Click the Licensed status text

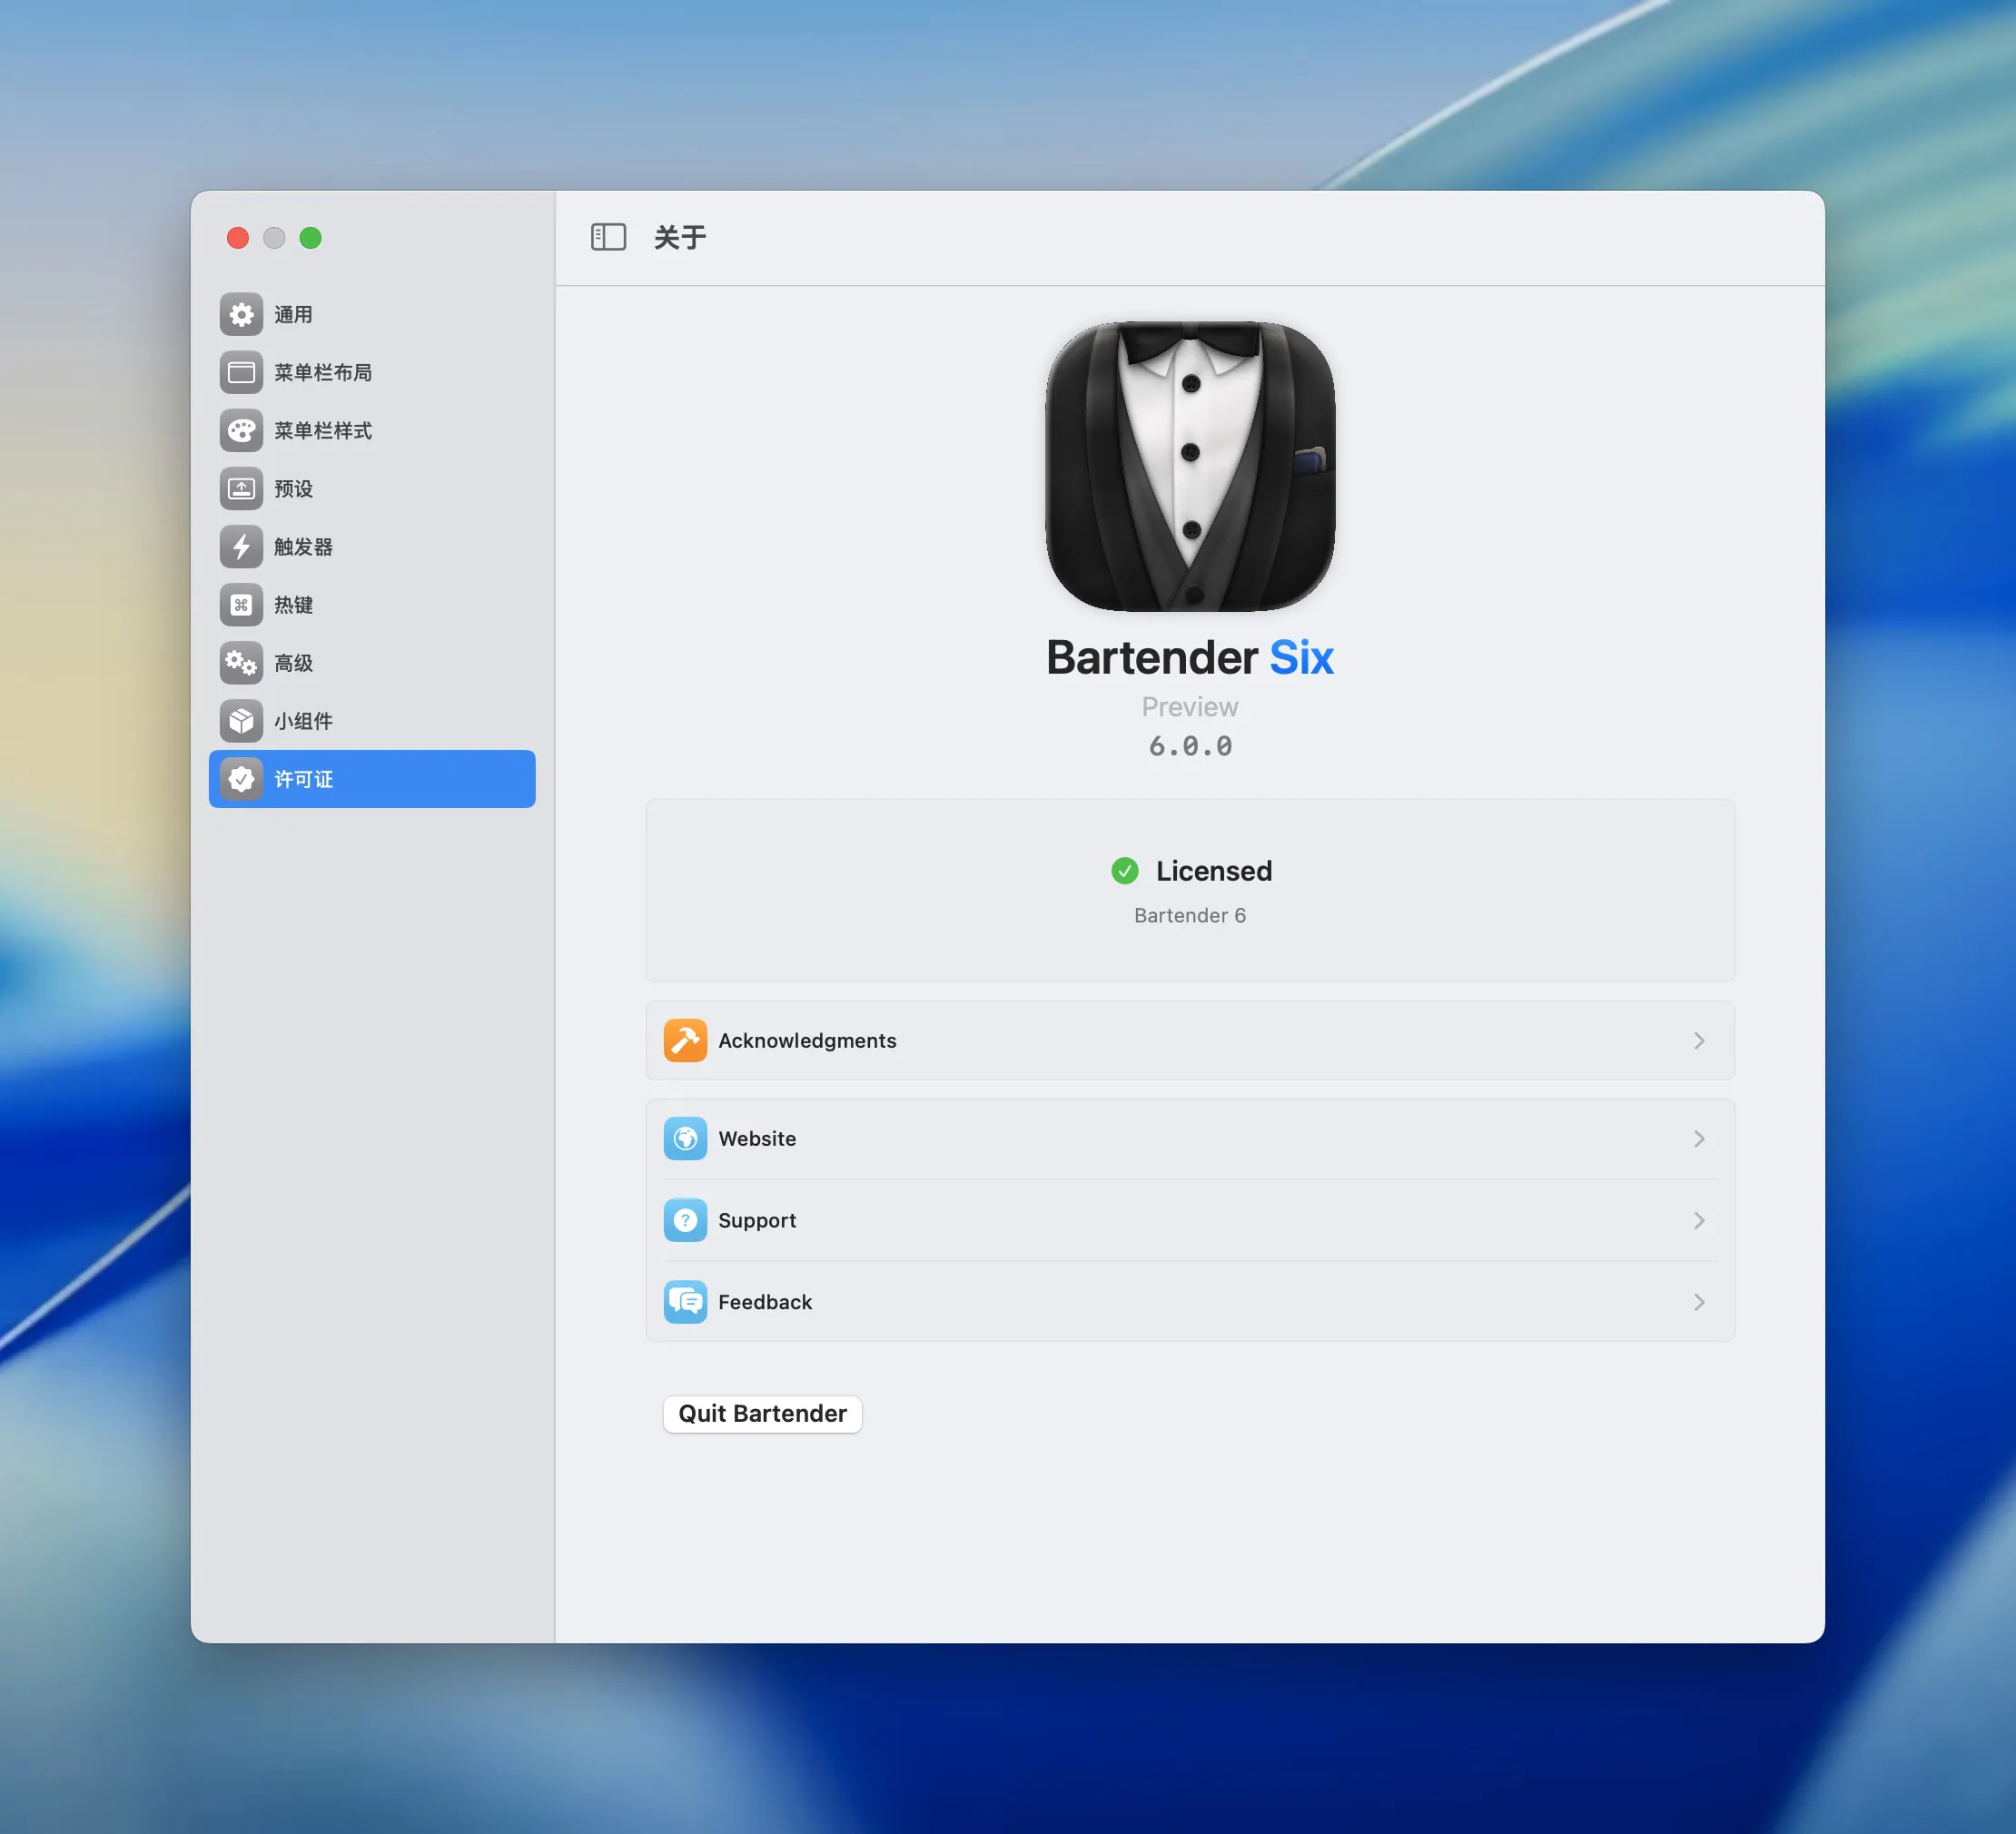point(1214,871)
